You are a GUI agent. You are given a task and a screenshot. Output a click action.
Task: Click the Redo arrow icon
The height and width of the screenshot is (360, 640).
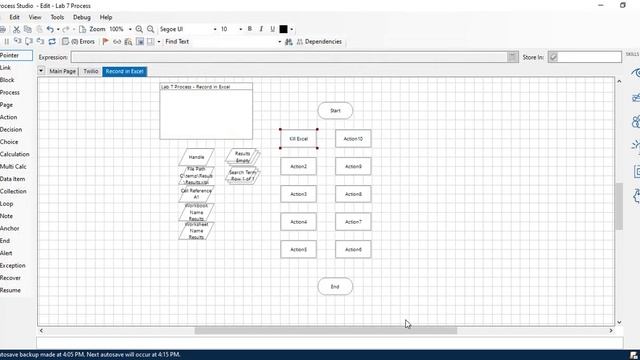[x=66, y=29]
